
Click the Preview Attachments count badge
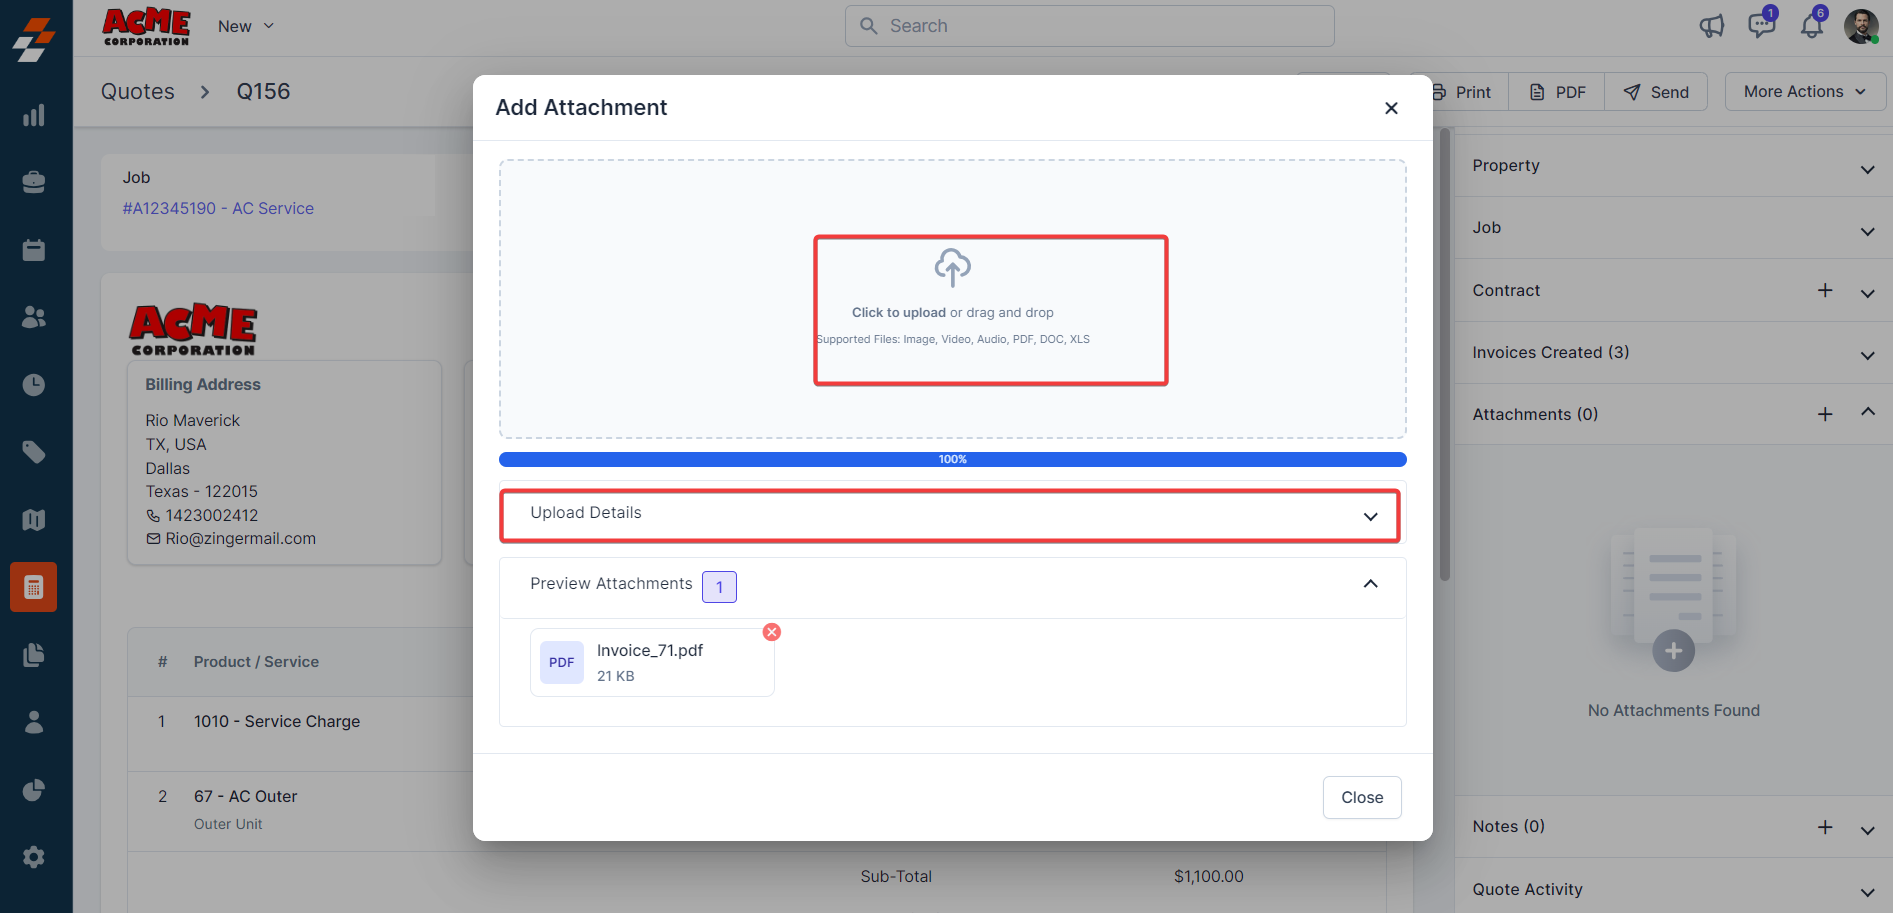(719, 587)
